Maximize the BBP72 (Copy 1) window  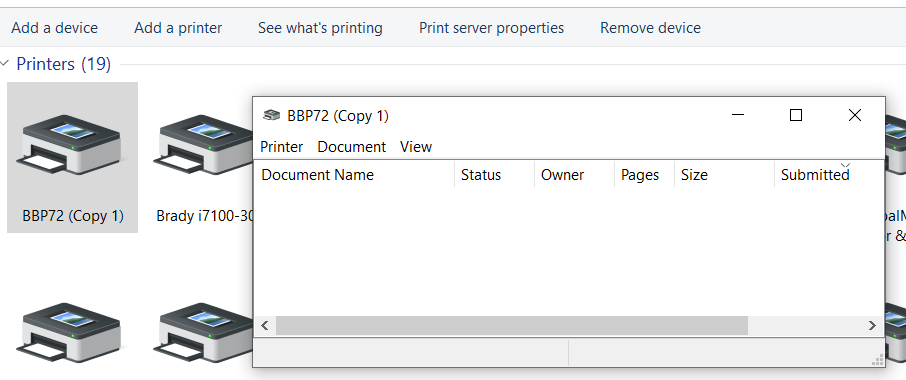[796, 115]
